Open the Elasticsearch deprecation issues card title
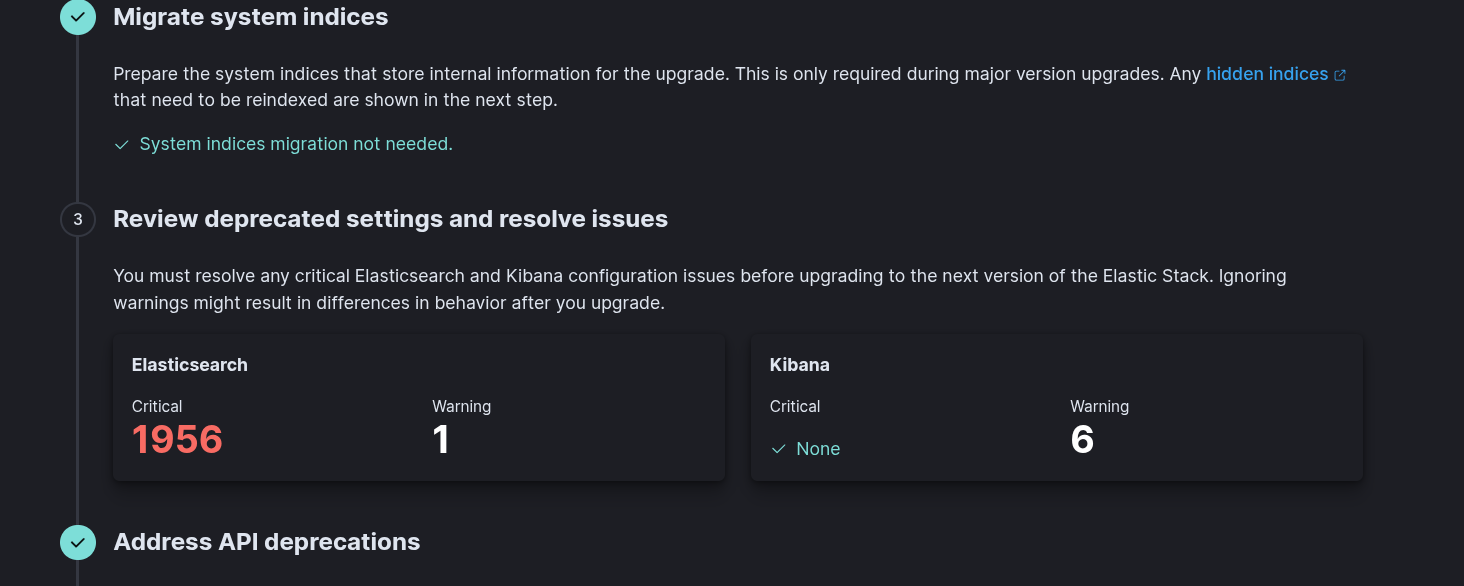 click(190, 365)
